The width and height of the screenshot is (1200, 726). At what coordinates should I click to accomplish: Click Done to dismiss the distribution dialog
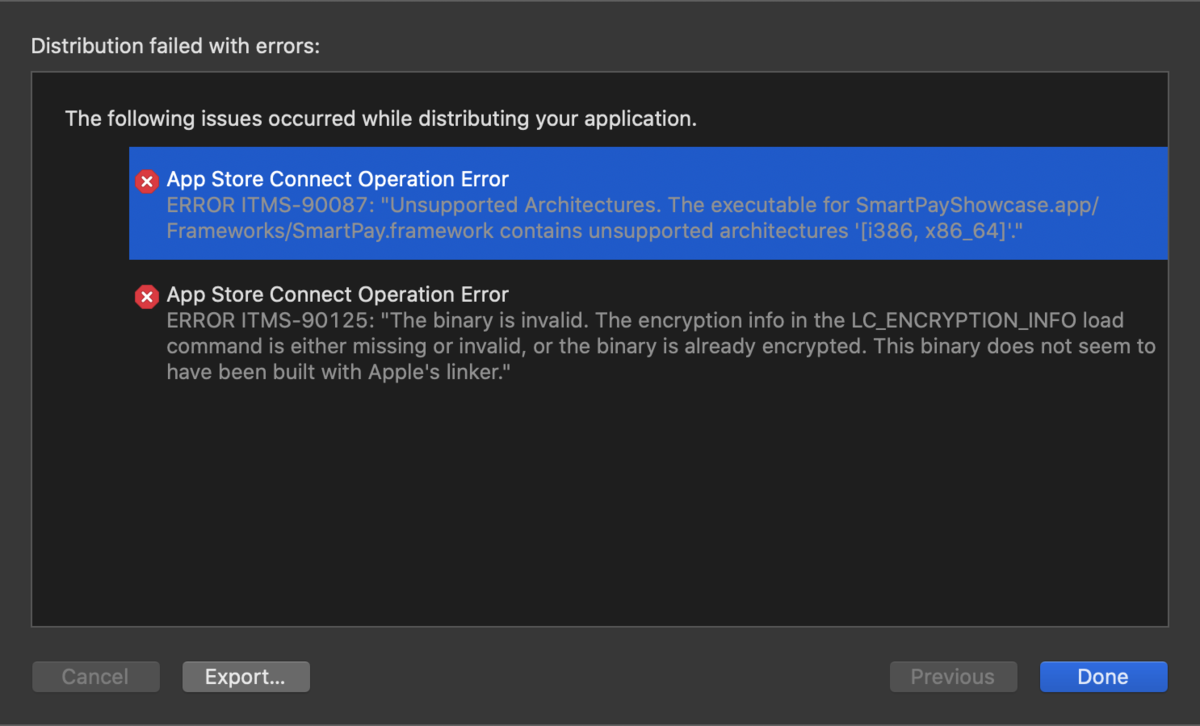(1103, 676)
